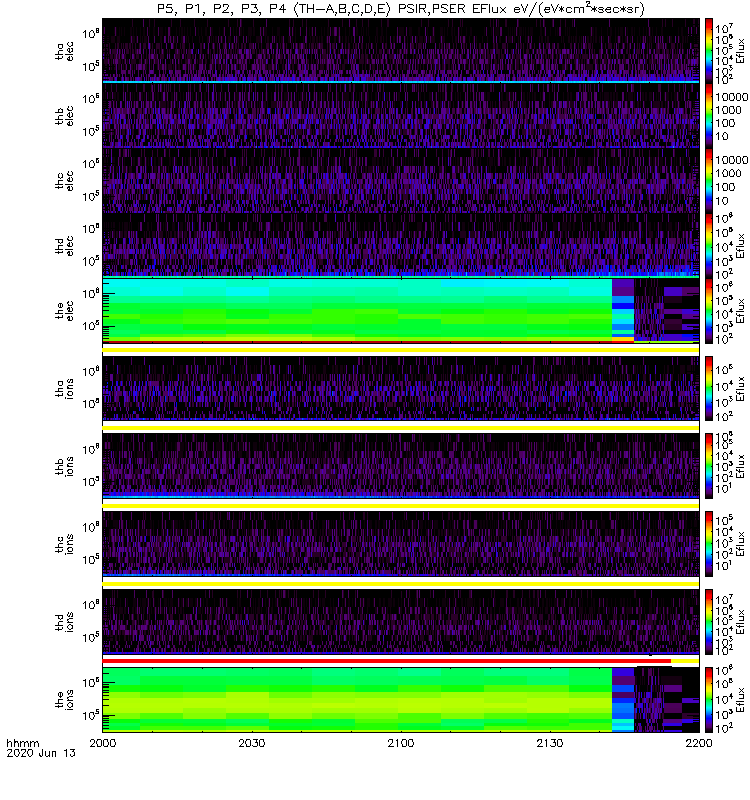
Task: Click the 10^5 tick label on the tha elec axis
Action: (91, 66)
